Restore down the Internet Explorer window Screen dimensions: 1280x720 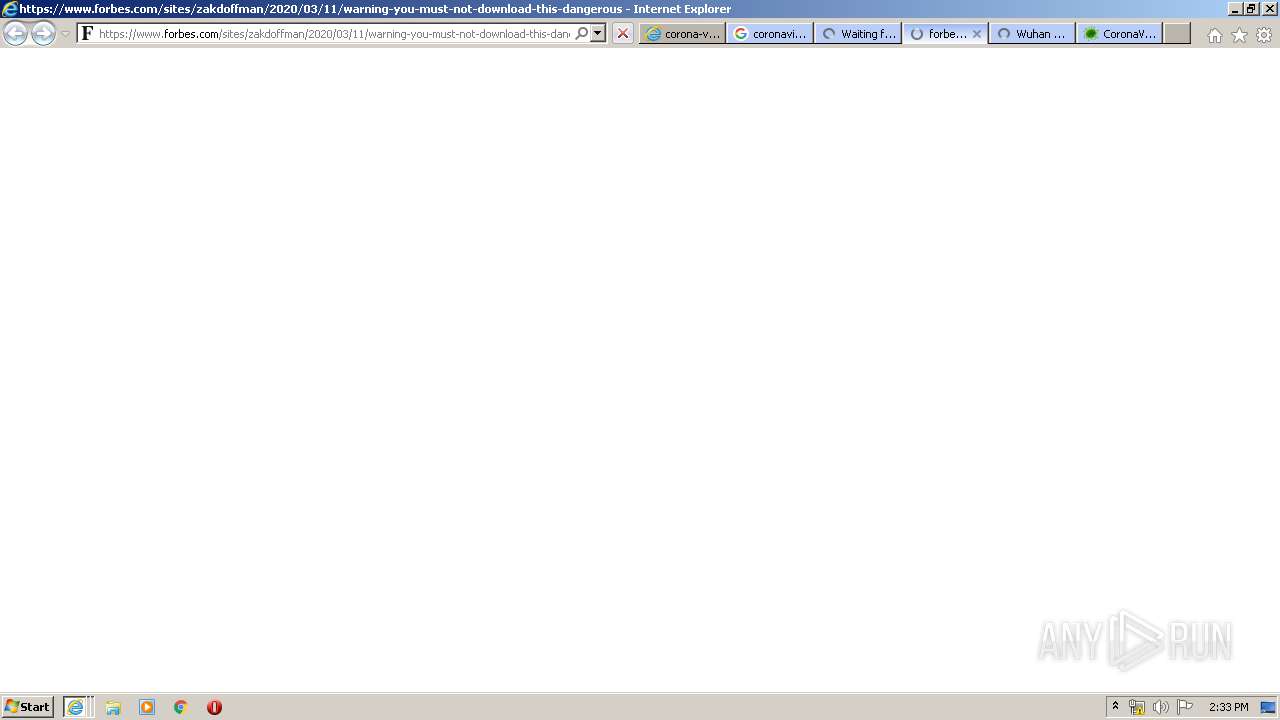click(1251, 9)
